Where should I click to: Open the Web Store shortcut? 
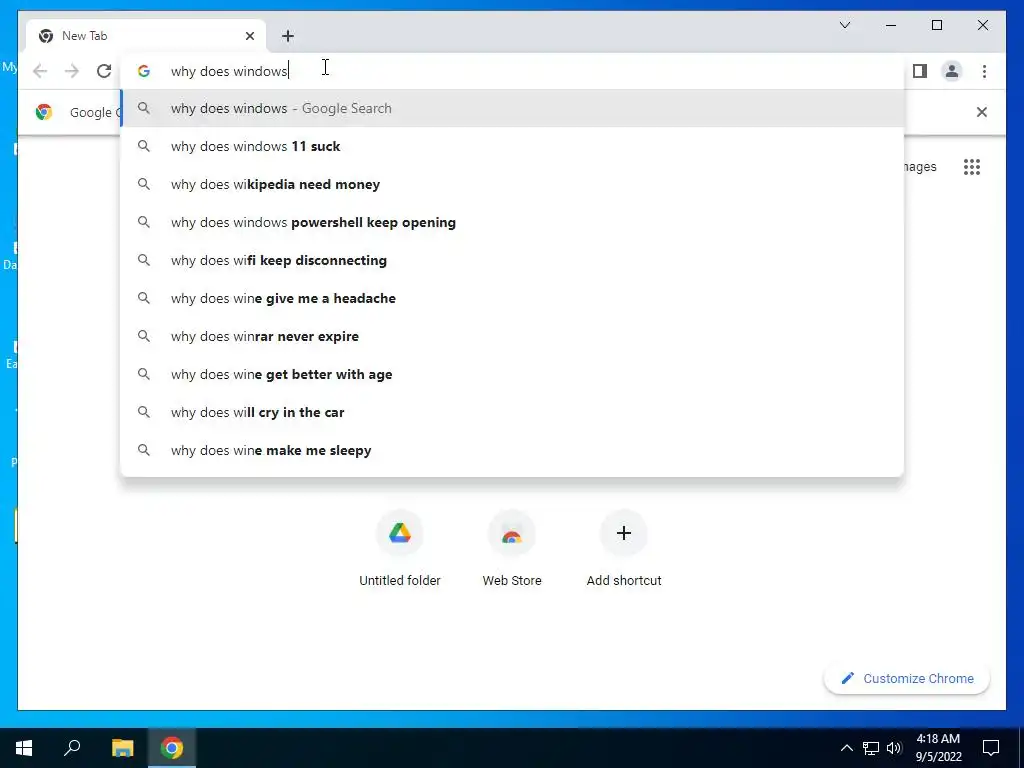[512, 549]
